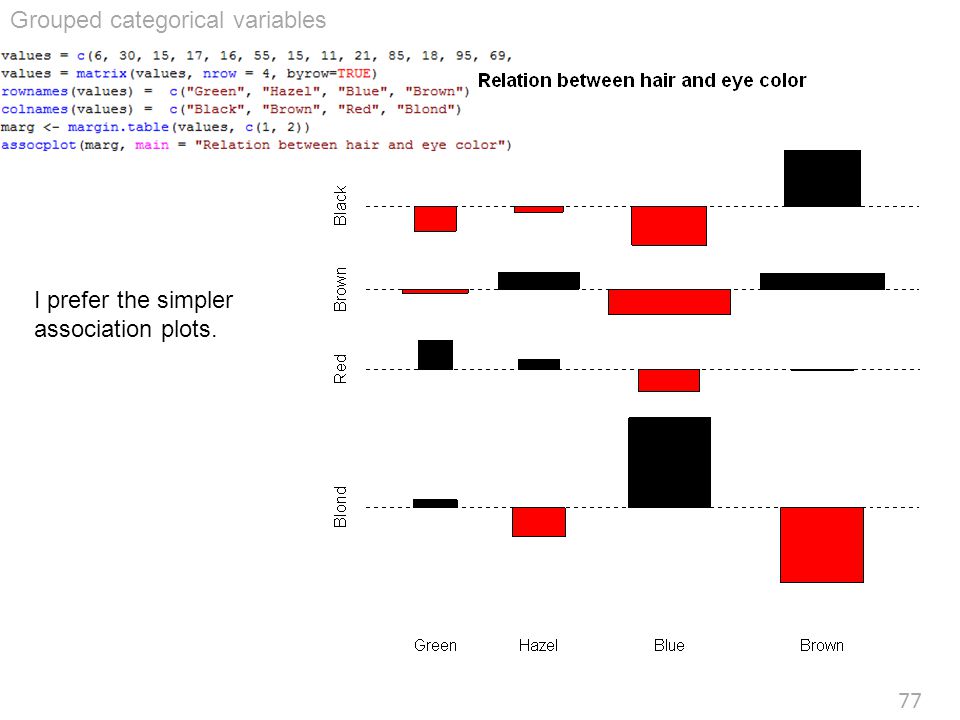Click the slide number 77
This screenshot has width=960, height=720.
click(x=910, y=700)
